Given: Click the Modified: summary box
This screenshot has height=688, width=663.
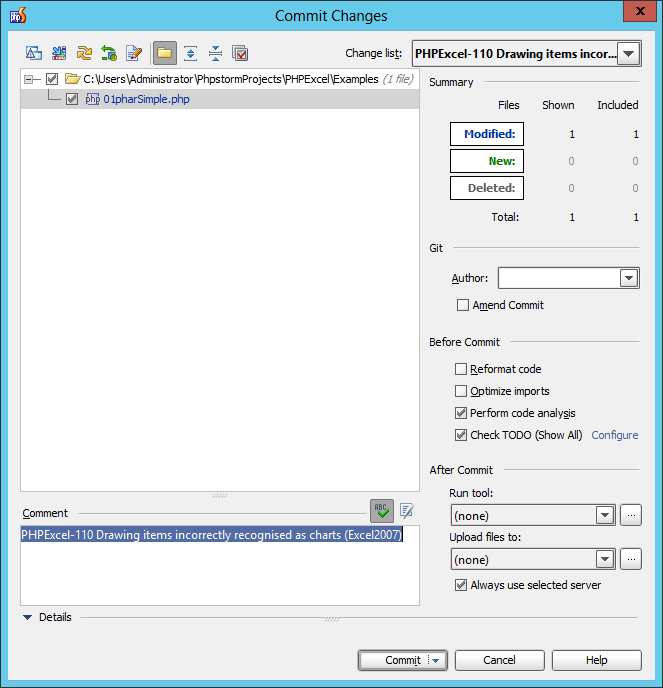Looking at the screenshot, I should click(x=487, y=134).
